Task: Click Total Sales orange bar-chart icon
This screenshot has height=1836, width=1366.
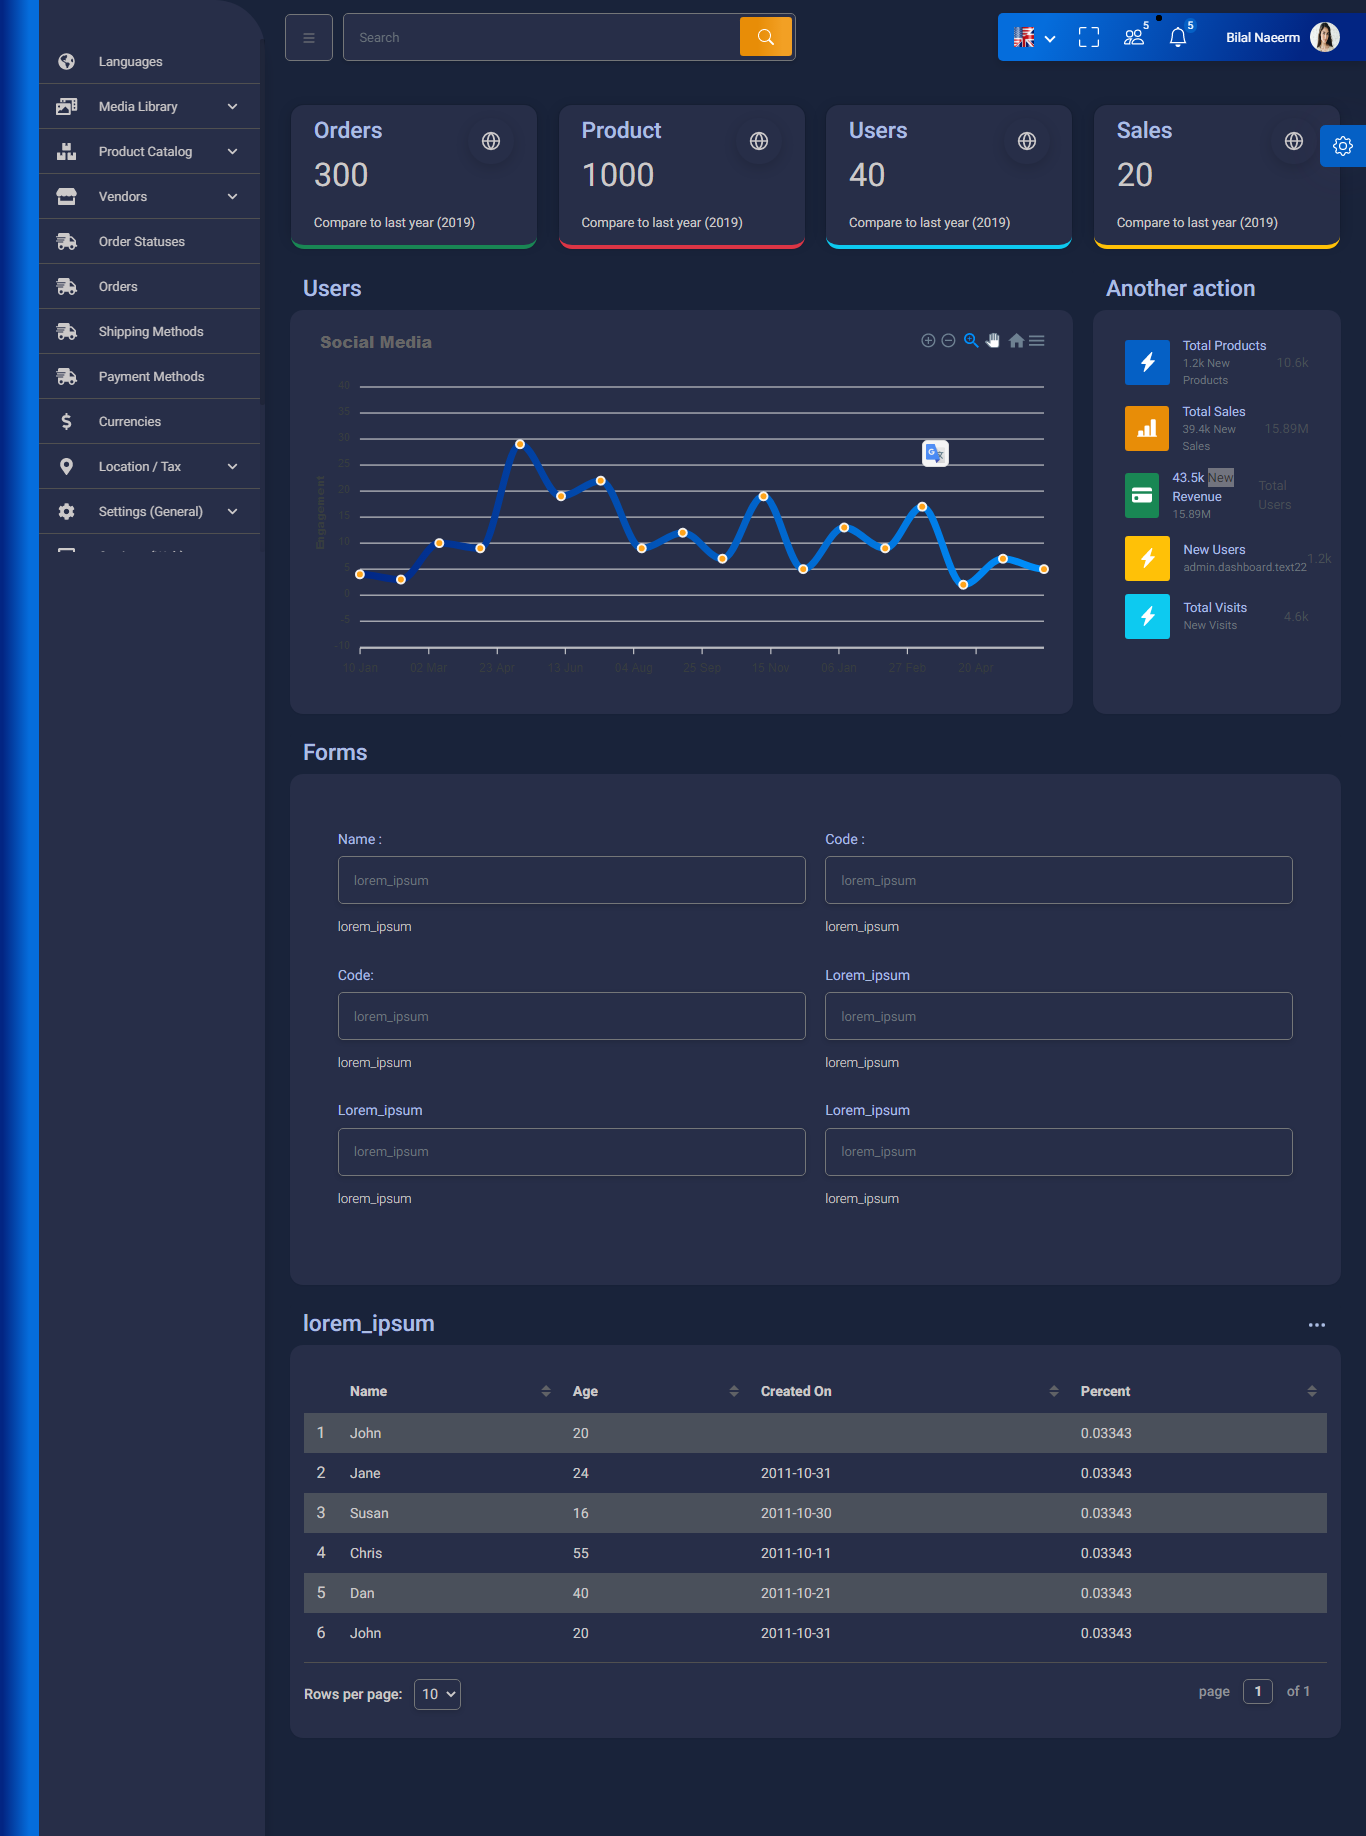Action: pos(1147,428)
